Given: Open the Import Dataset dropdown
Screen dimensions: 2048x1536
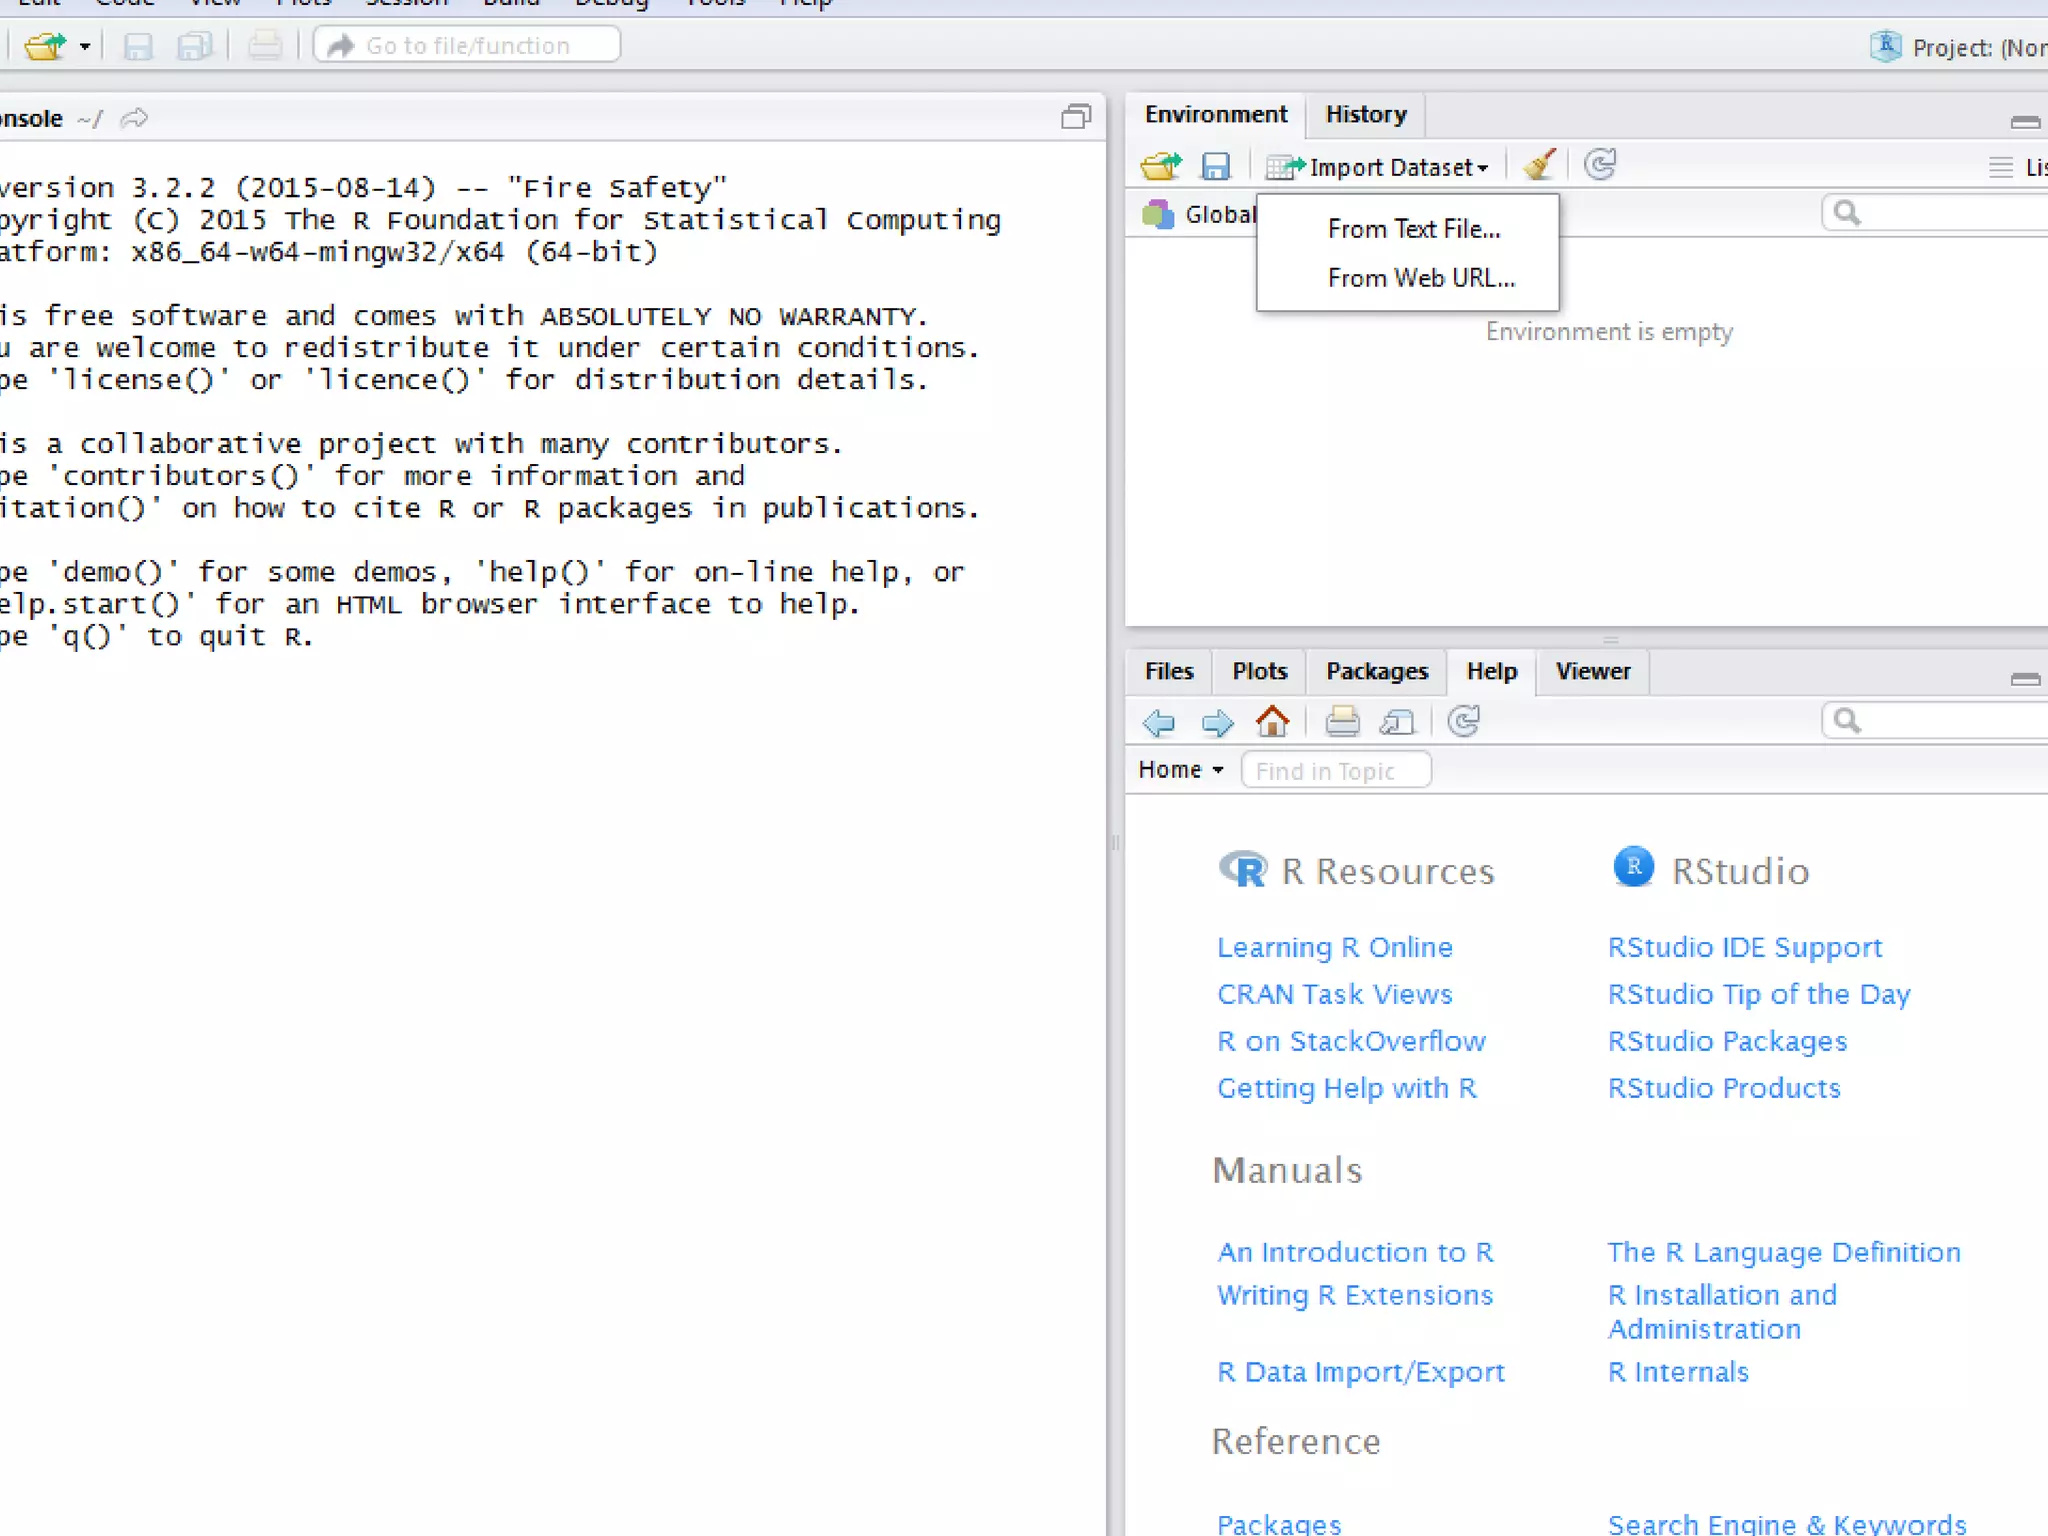Looking at the screenshot, I should point(1378,167).
